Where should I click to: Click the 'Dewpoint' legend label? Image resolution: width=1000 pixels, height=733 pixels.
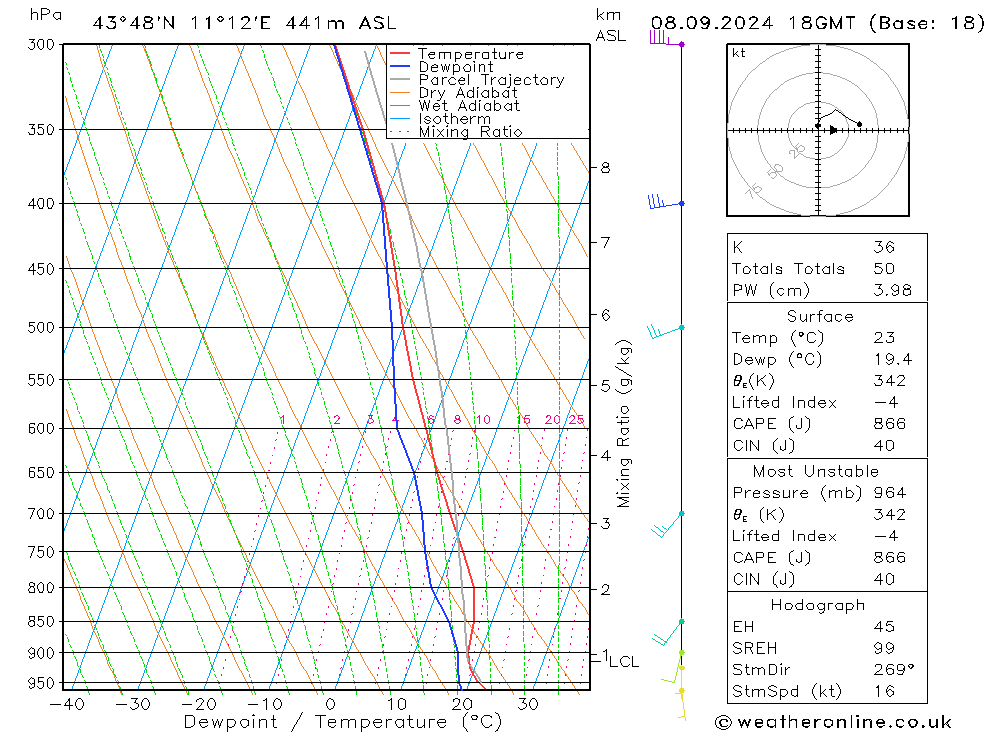pos(455,67)
